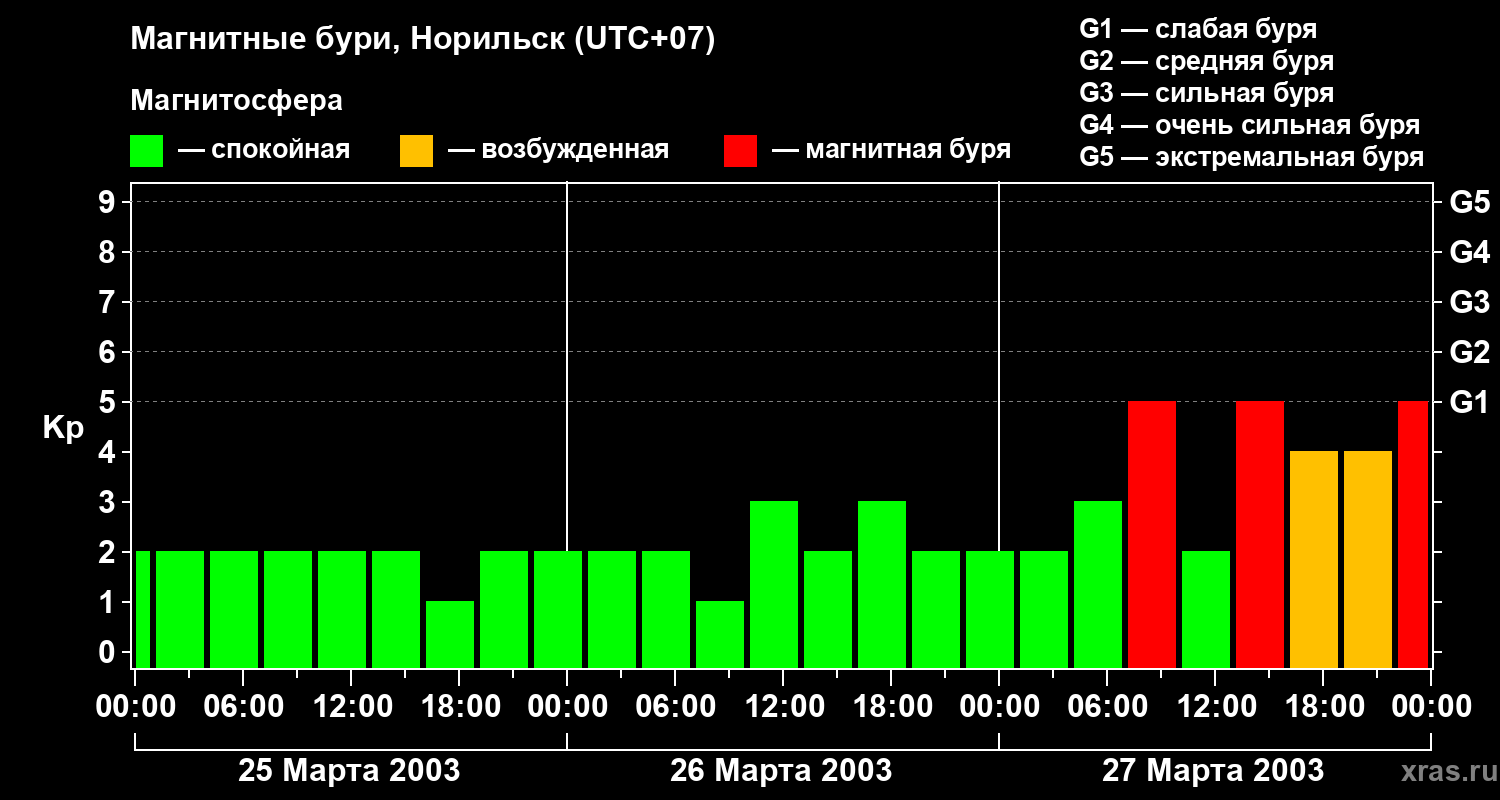1500x800 pixels.
Task: Click the '— возбужденная' legend label
Action: (x=558, y=150)
